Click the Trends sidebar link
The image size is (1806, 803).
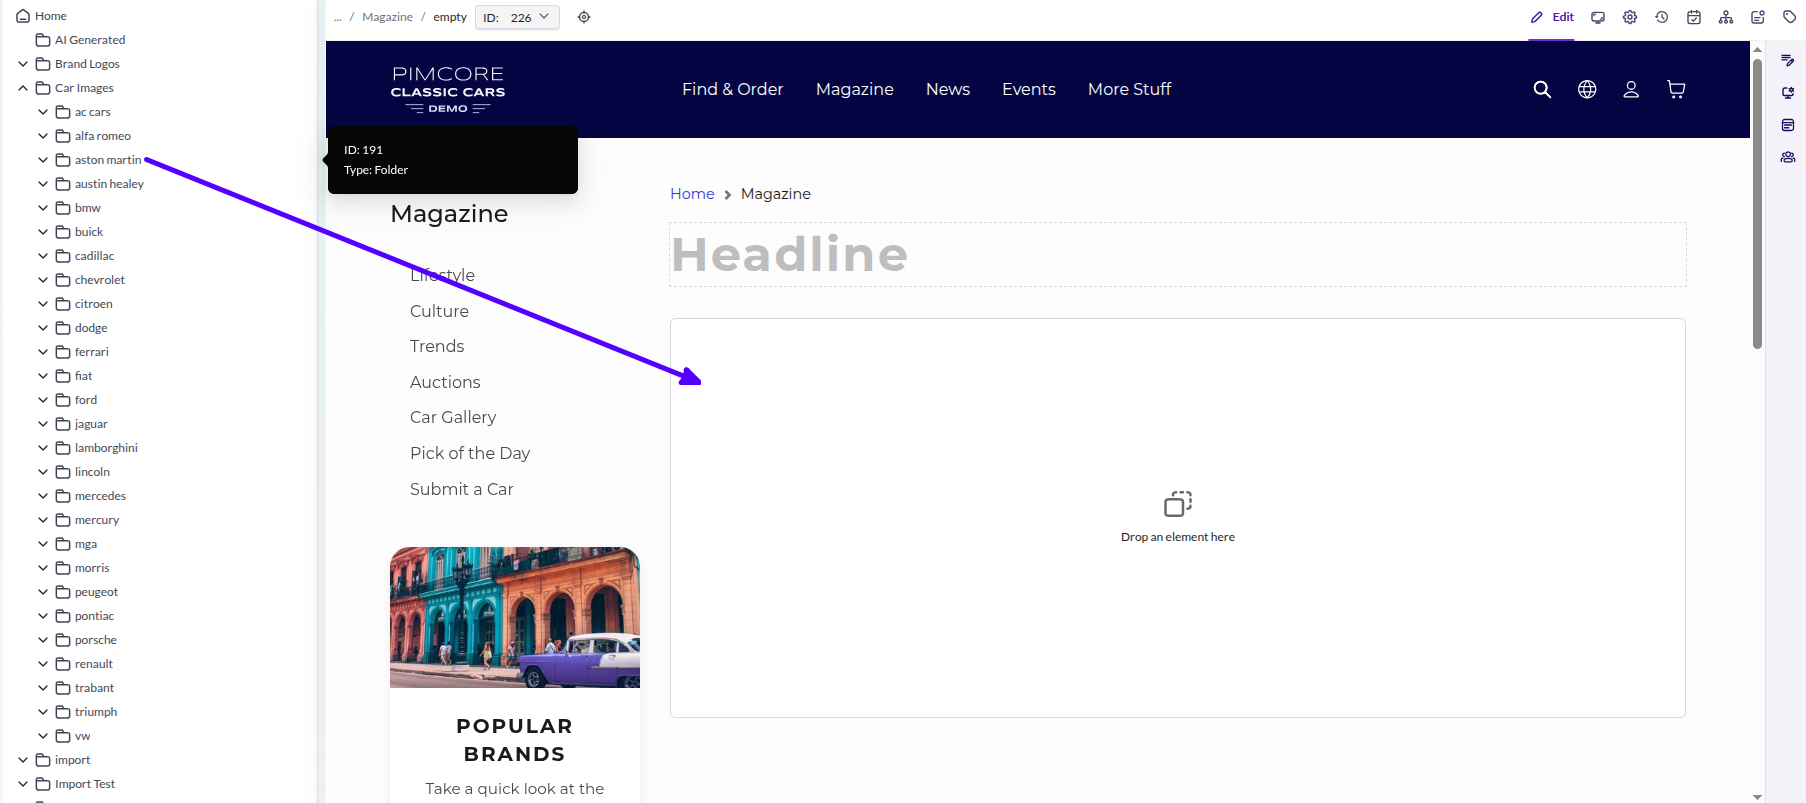tap(437, 346)
